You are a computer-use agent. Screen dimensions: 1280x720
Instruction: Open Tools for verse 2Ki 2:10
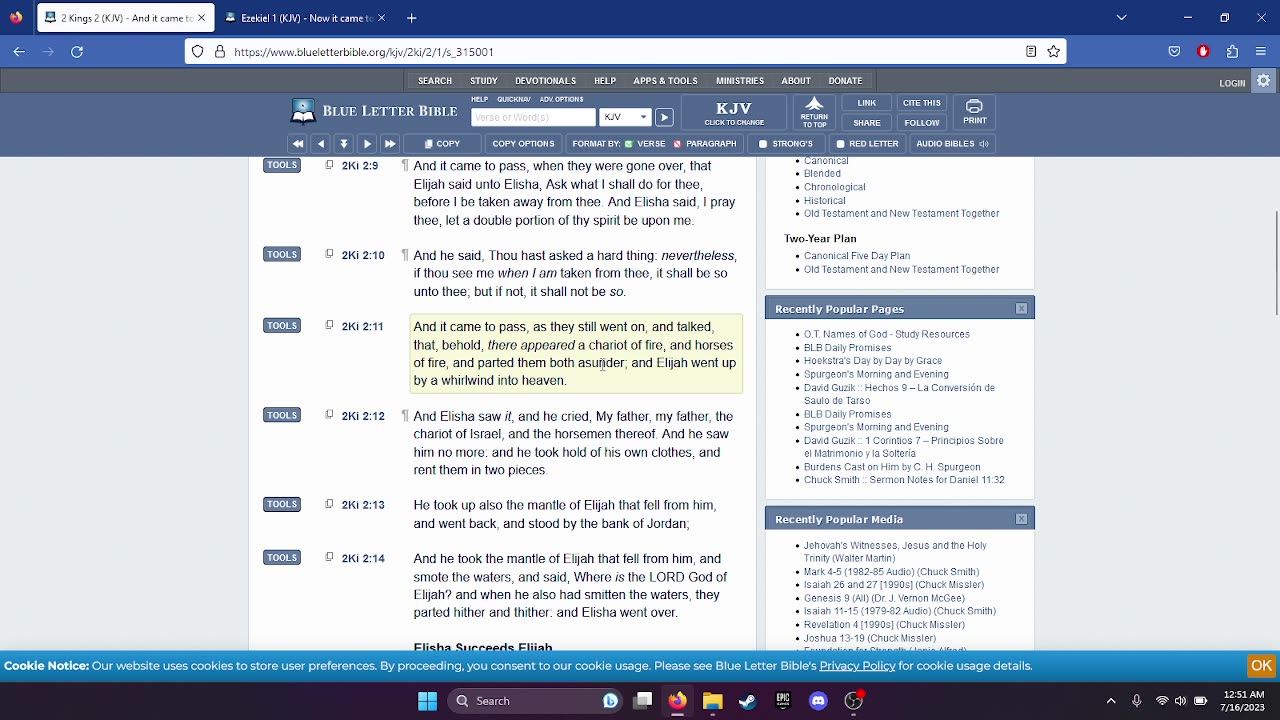(x=282, y=254)
